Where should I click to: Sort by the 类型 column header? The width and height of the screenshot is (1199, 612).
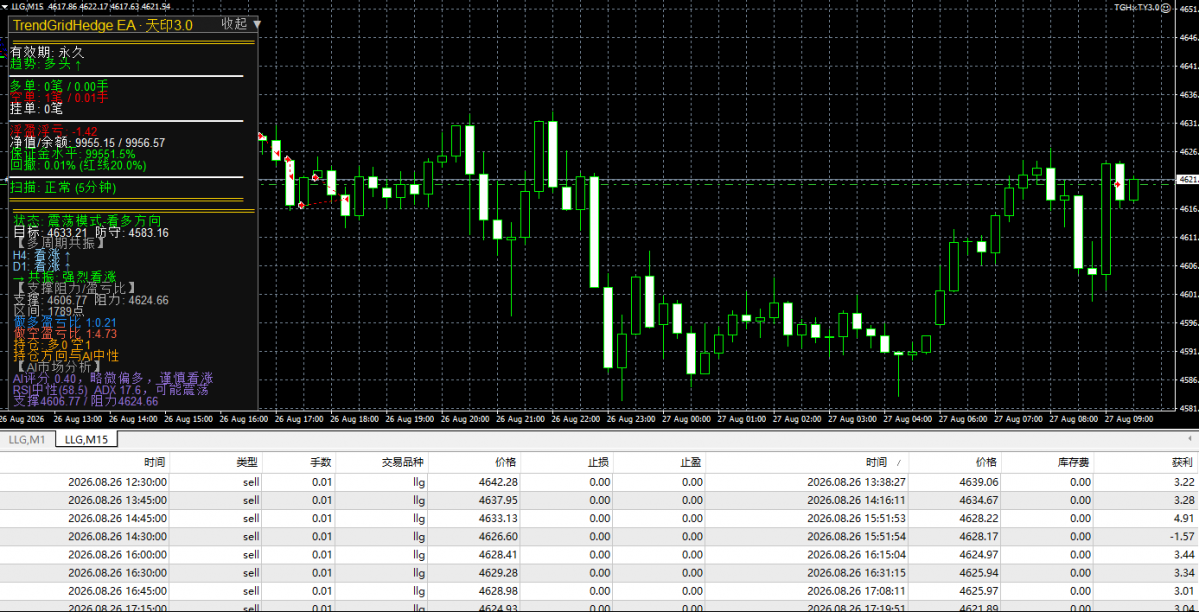click(247, 463)
